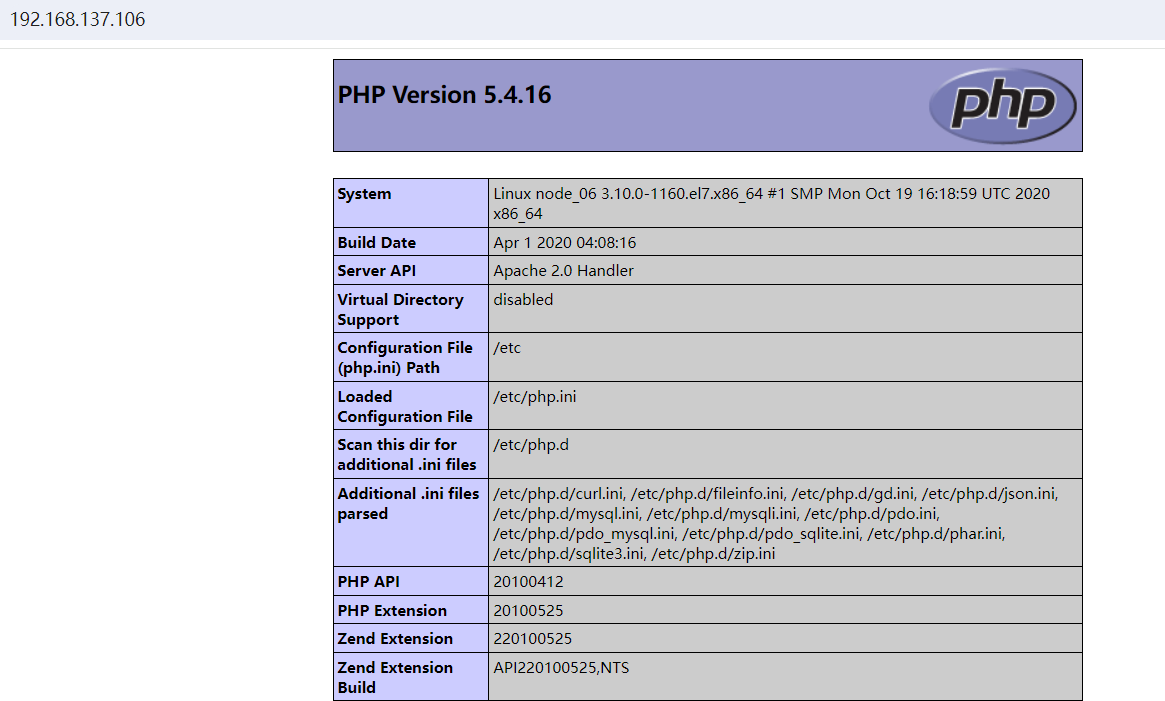1165x701 pixels.
Task: Click the parsed ini files list starting with curl.ini
Action: (x=776, y=523)
